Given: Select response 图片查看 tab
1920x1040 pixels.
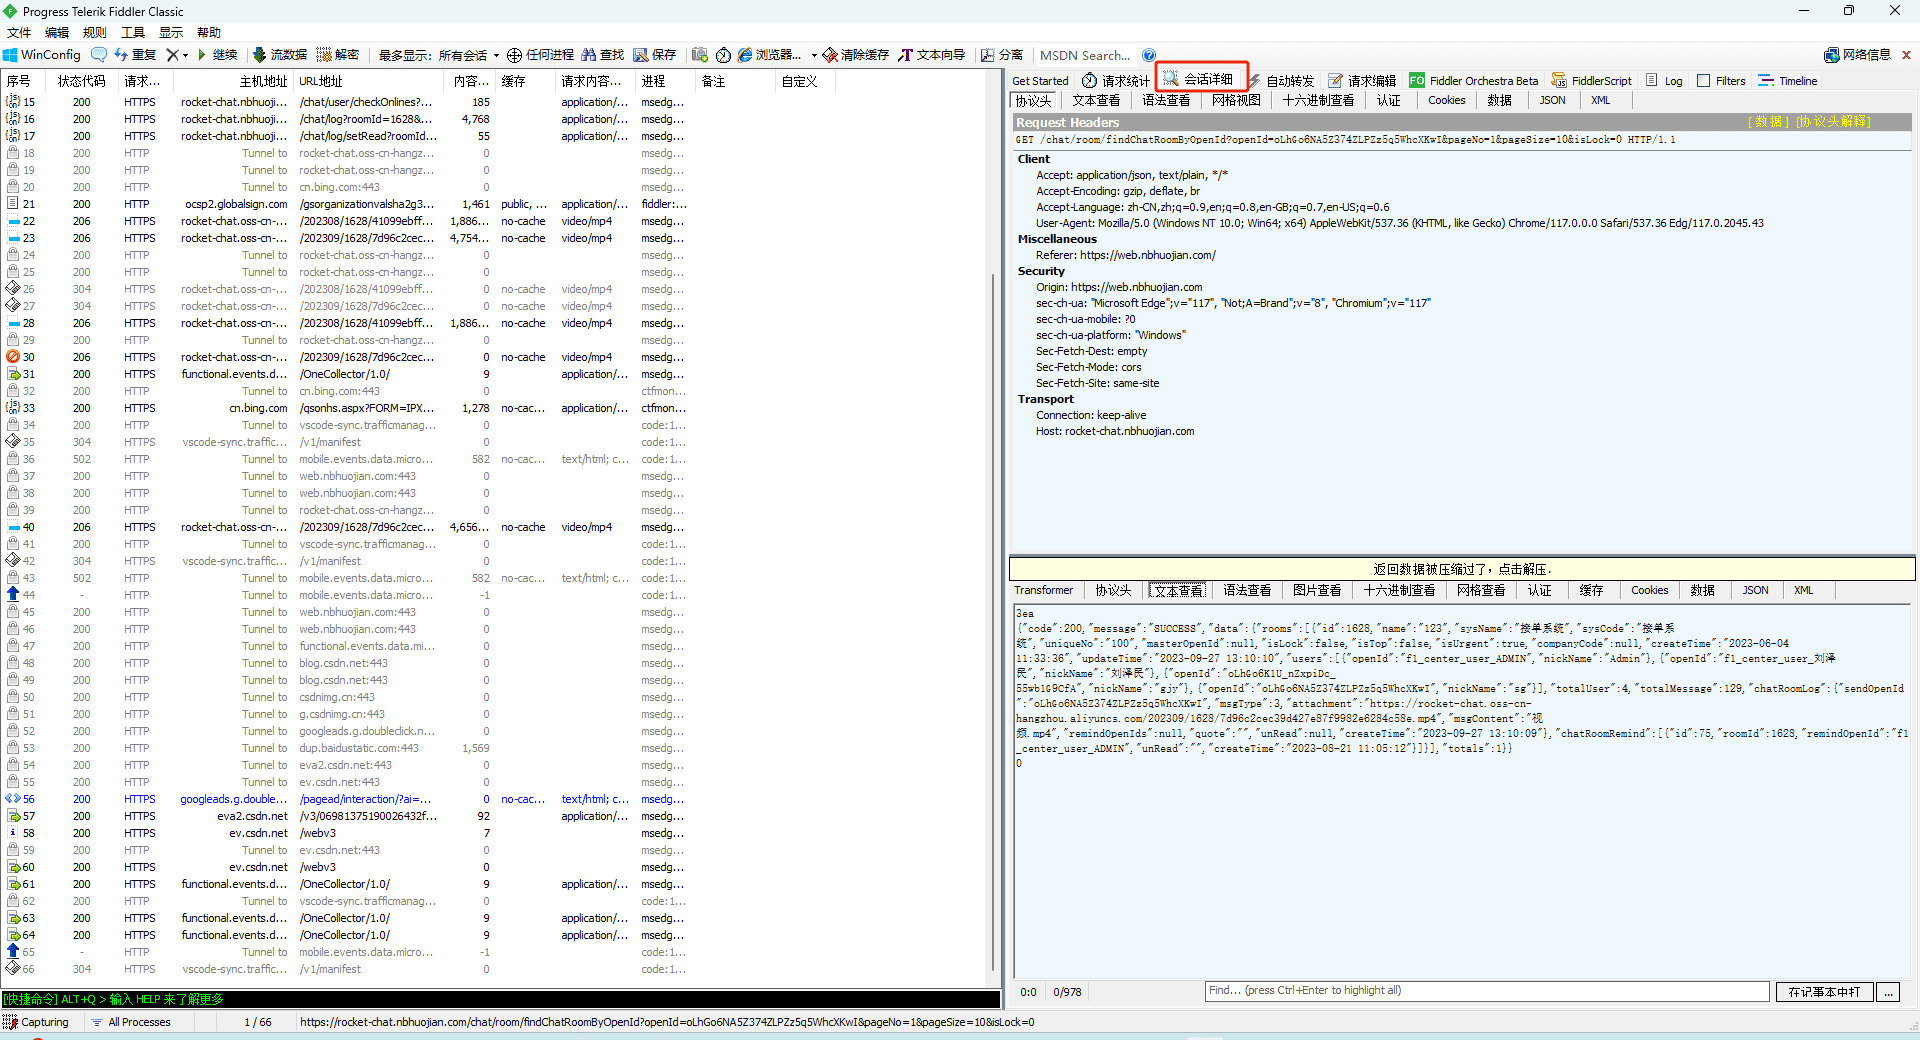Looking at the screenshot, I should (x=1316, y=590).
